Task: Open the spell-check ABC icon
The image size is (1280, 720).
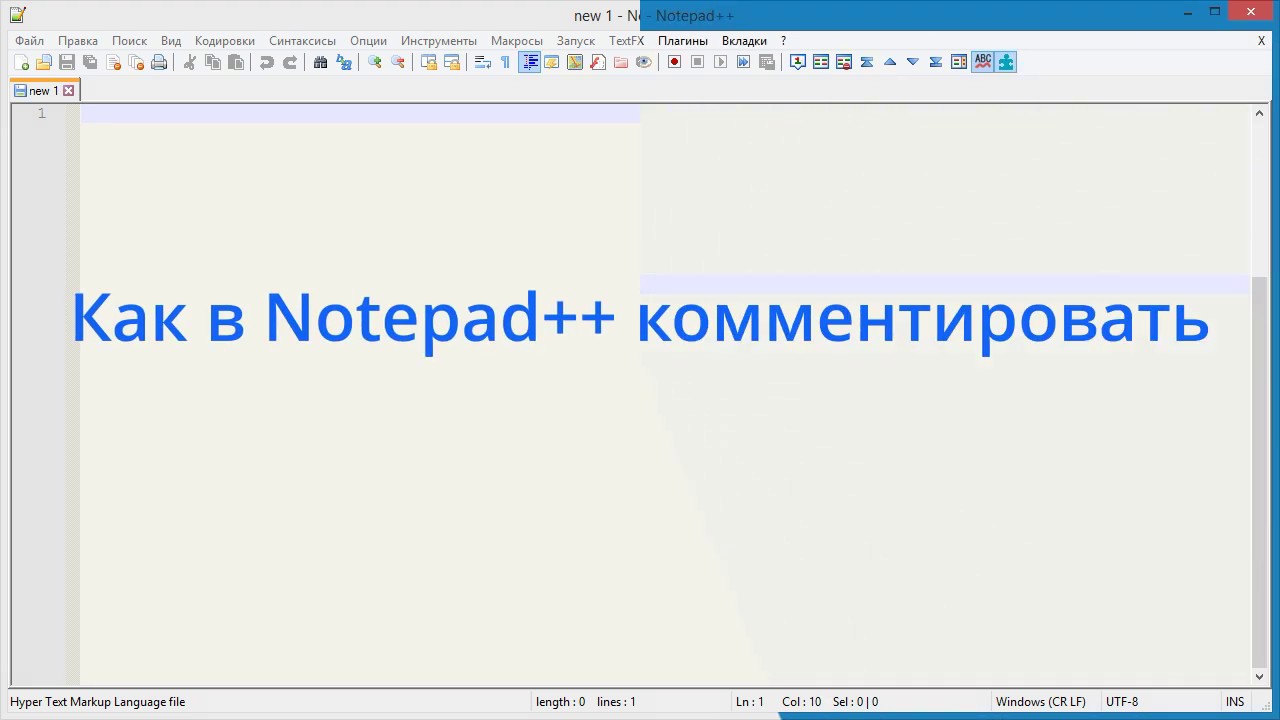Action: (983, 62)
